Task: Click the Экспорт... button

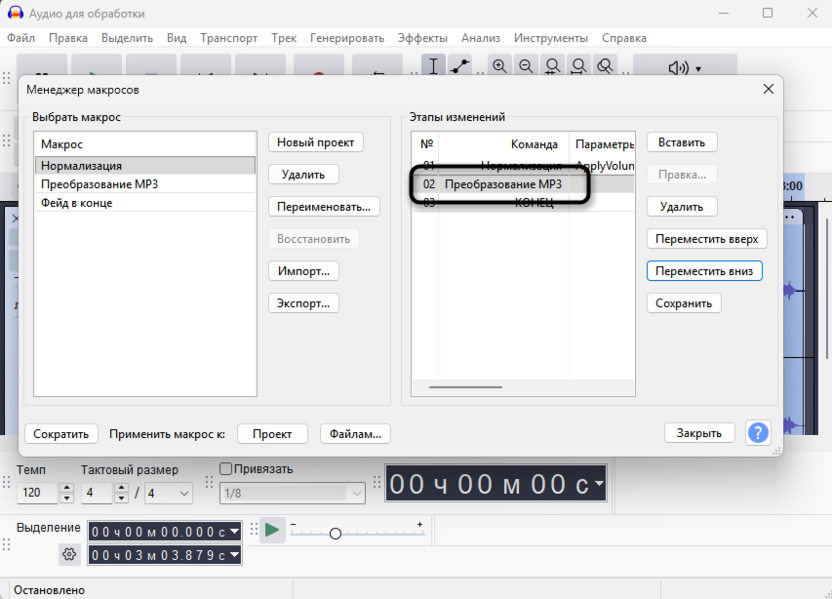Action: (x=304, y=303)
